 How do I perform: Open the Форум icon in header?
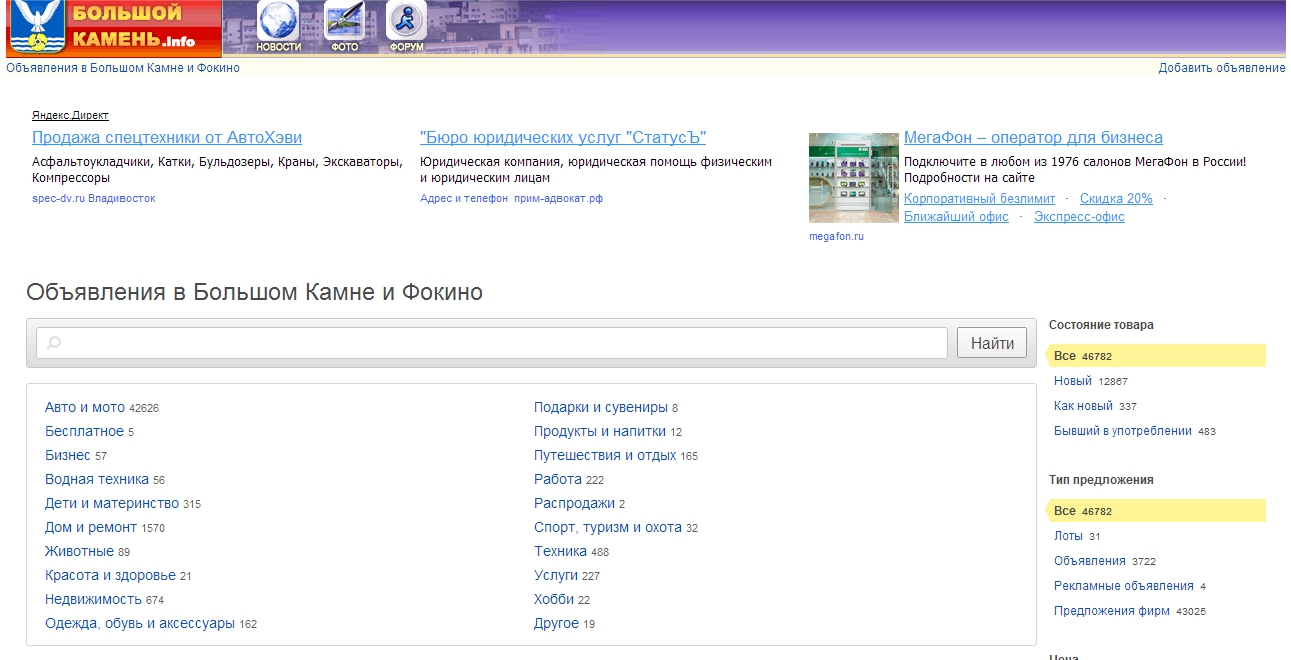[406, 24]
